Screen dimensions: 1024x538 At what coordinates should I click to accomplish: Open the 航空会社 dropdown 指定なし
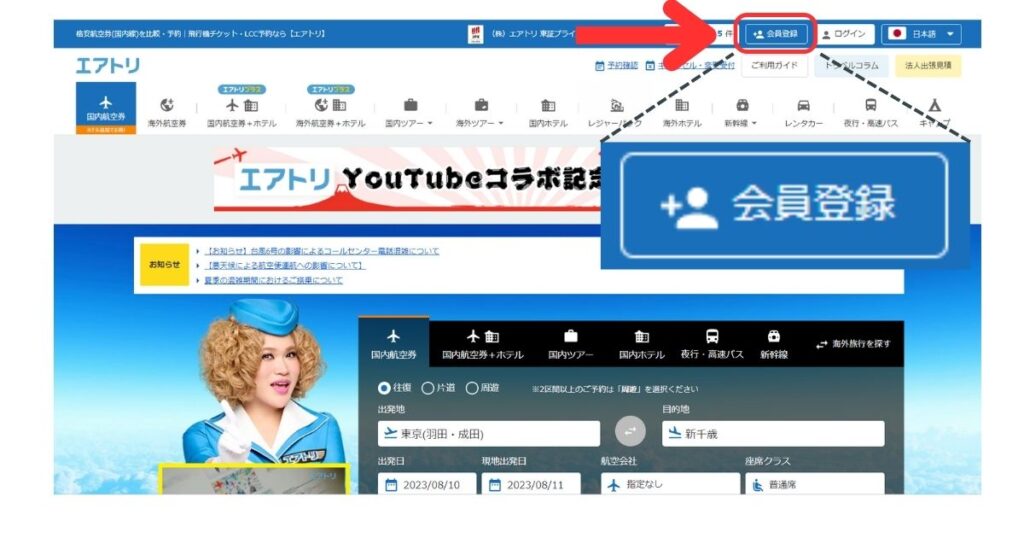670,484
